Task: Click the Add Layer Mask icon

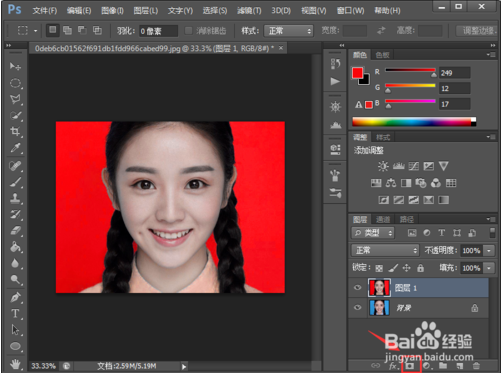Action: pos(410,366)
